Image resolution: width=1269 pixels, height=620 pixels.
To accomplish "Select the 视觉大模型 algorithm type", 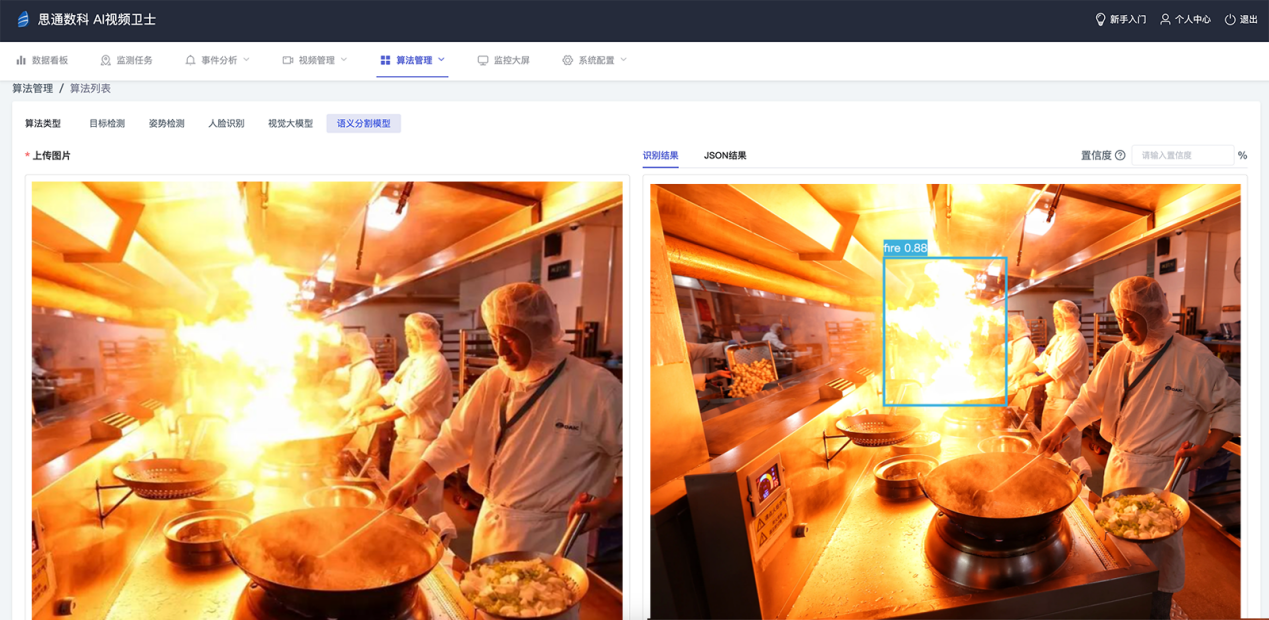I will coord(290,124).
